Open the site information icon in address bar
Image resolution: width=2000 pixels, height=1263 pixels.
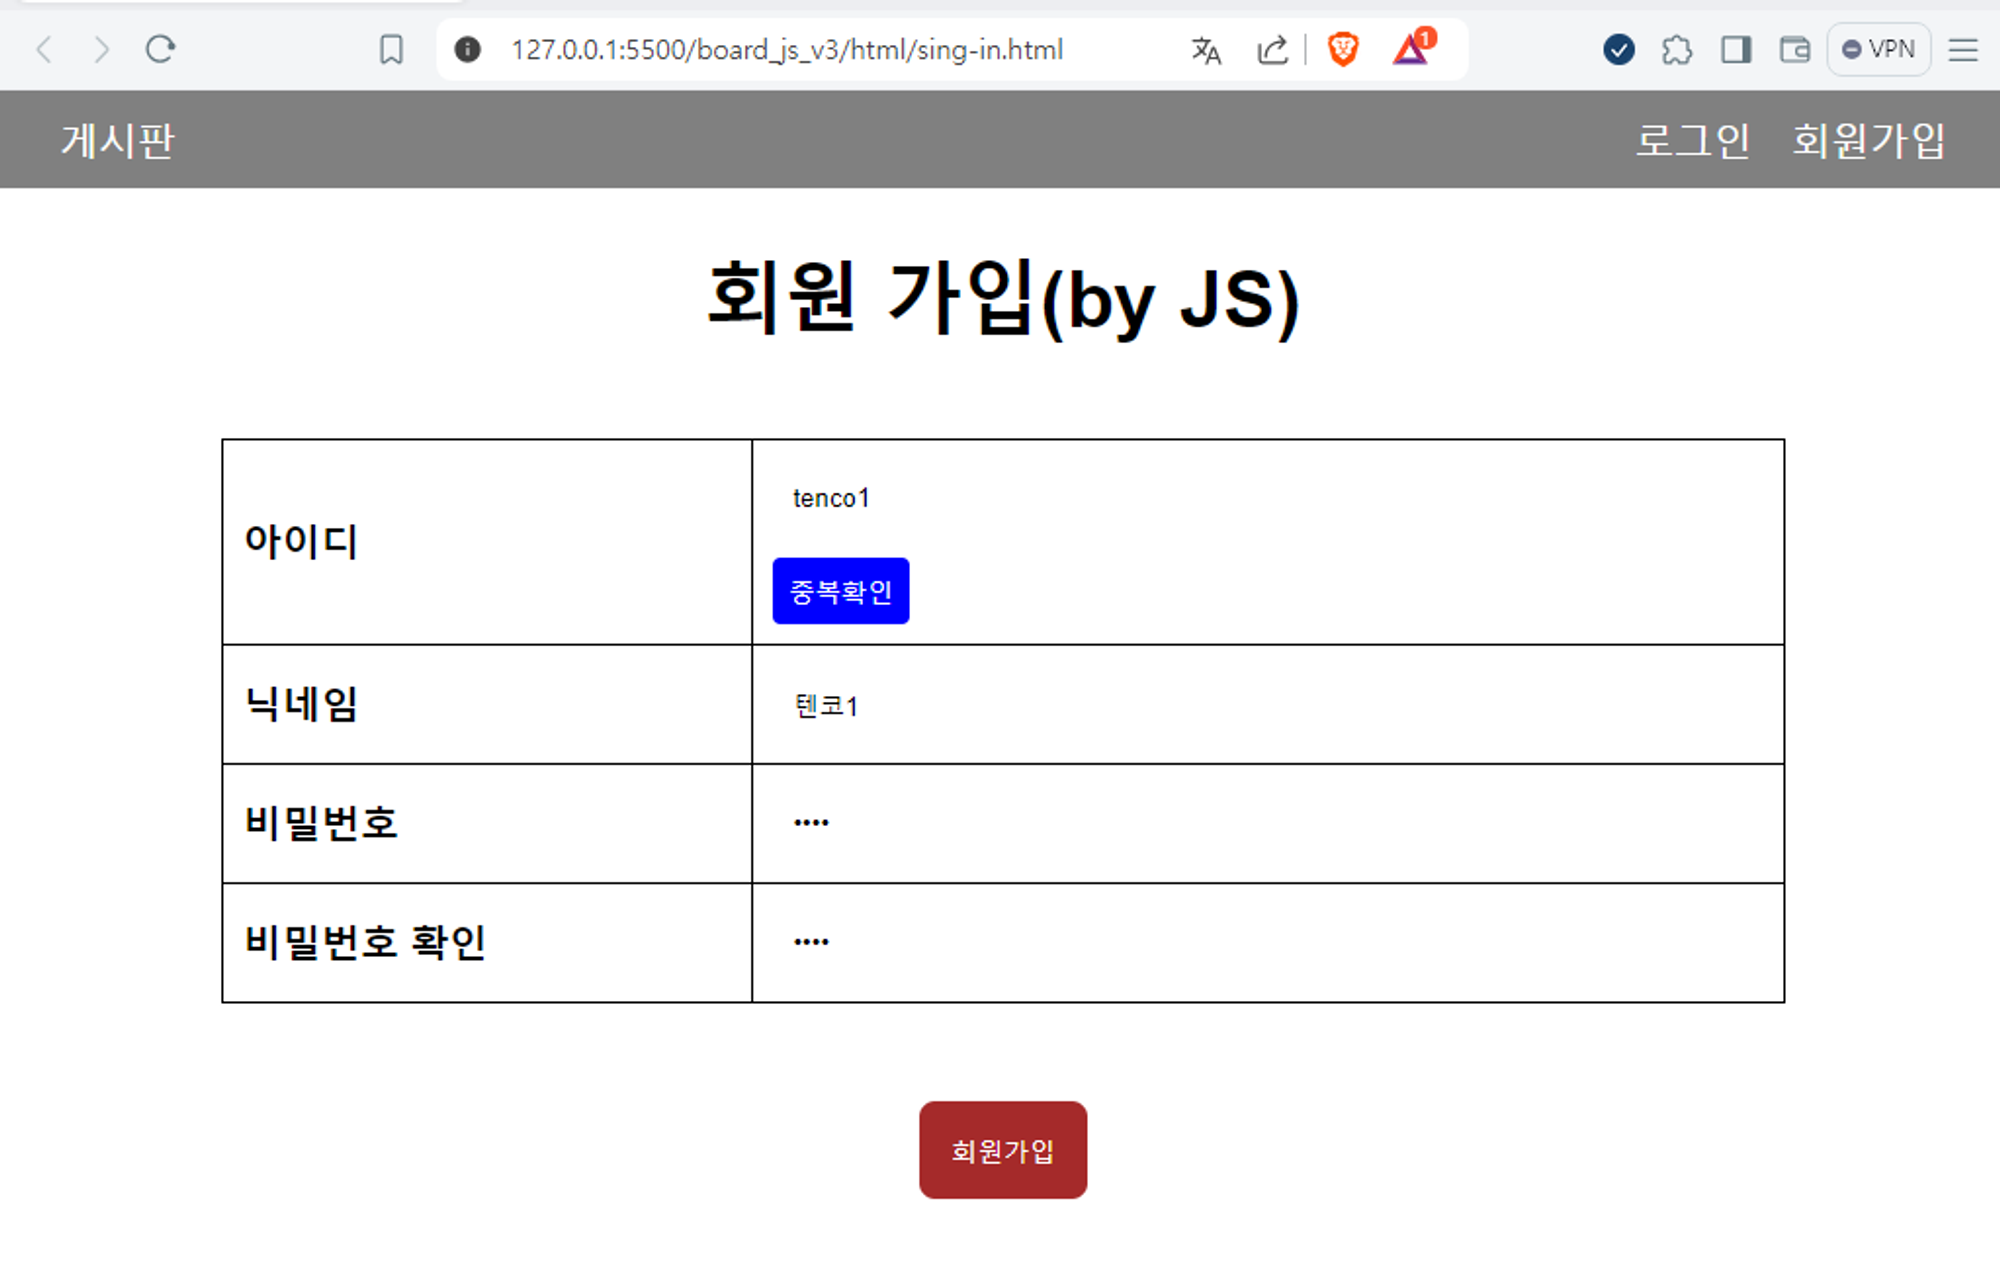pos(467,49)
